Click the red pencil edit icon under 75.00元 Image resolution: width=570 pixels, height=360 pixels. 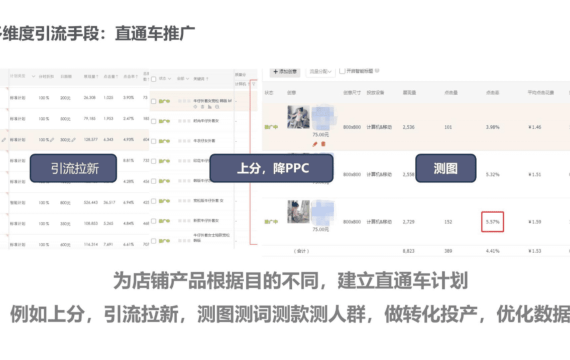pos(315,144)
